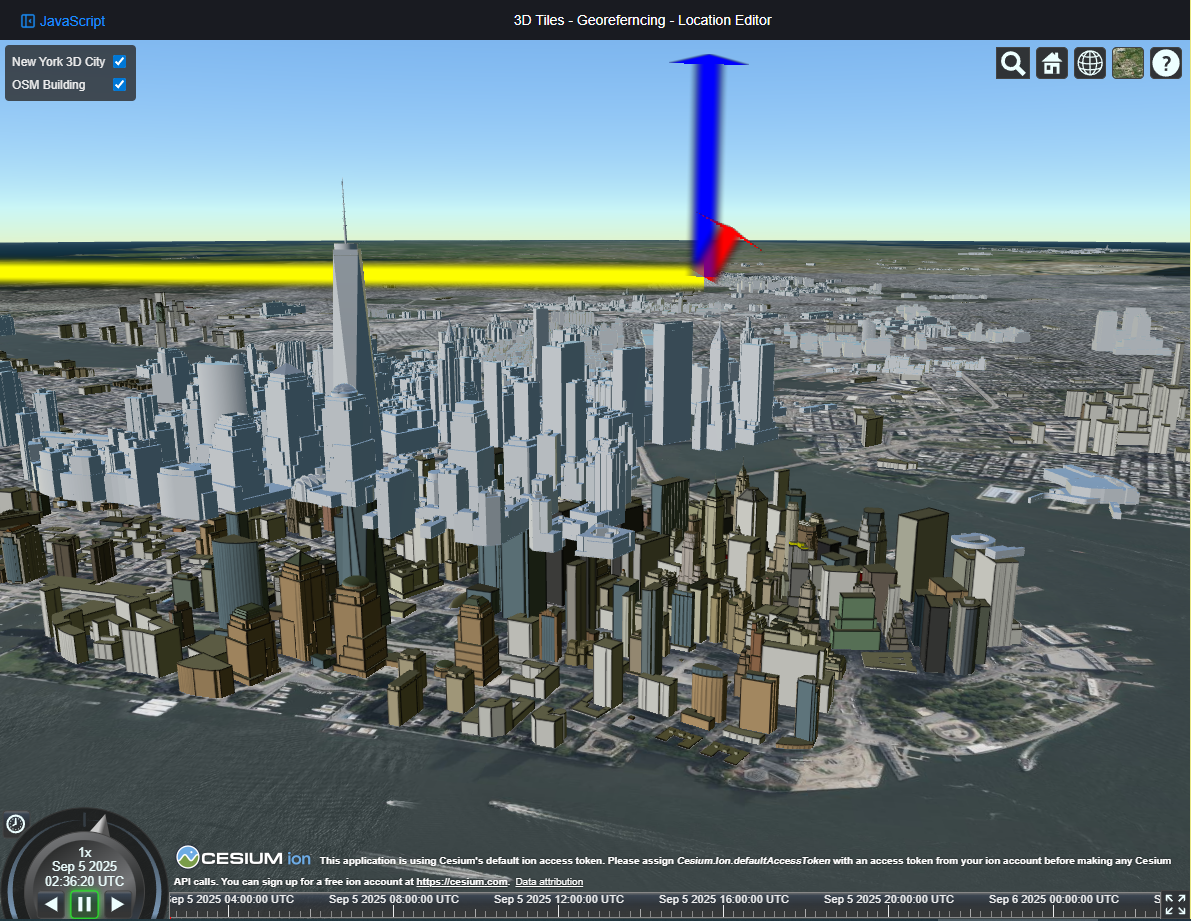The image size is (1191, 921).
Task: Open the geocoder search tool
Action: (x=1013, y=63)
